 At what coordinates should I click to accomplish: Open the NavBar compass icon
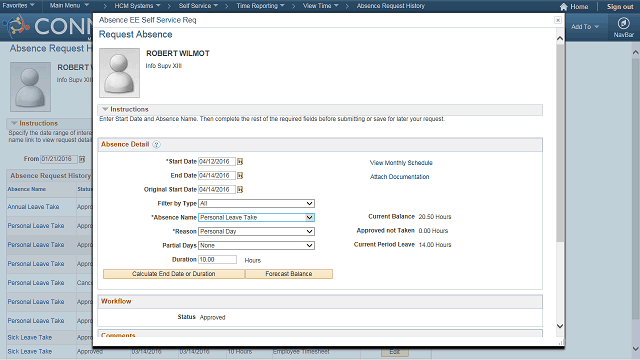pos(623,23)
